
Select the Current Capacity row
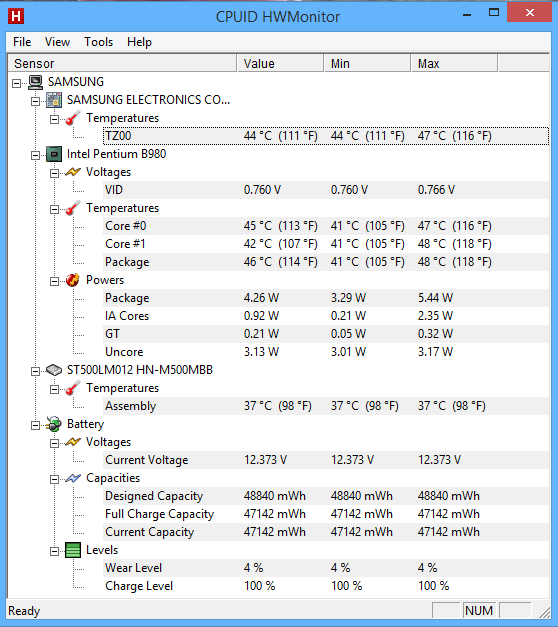coord(326,532)
